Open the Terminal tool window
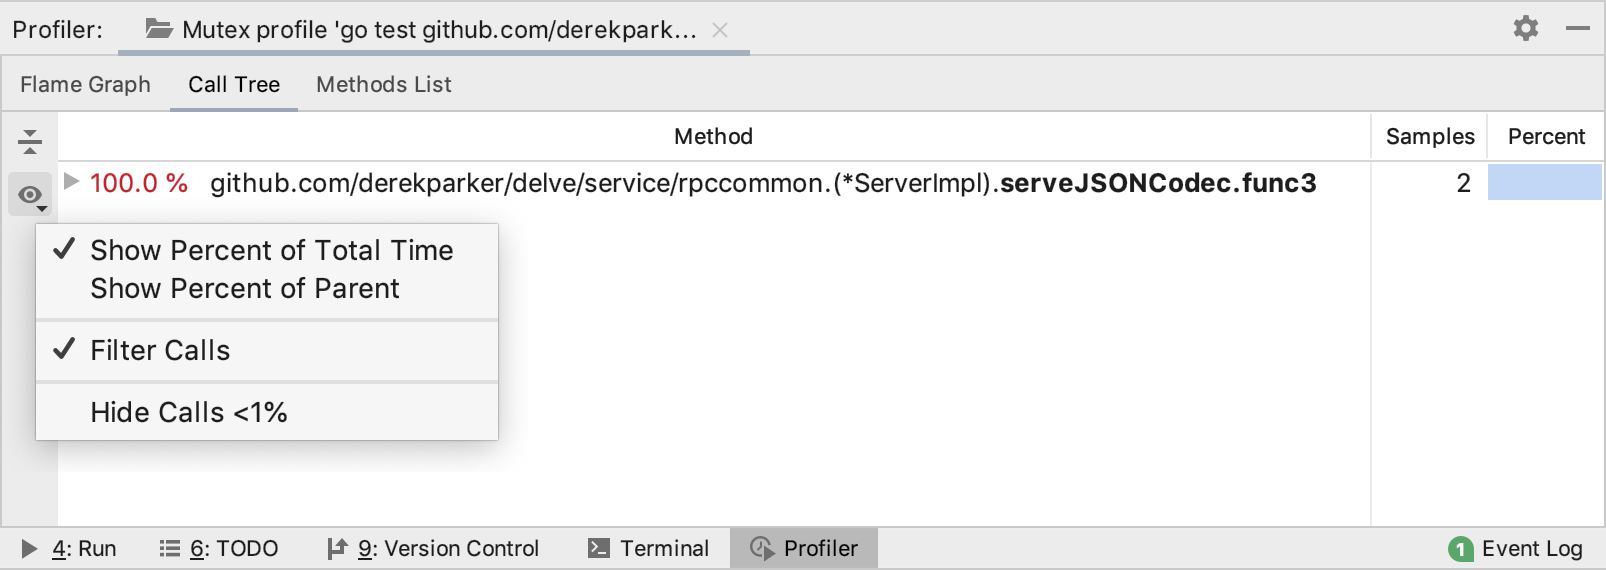 (x=648, y=548)
